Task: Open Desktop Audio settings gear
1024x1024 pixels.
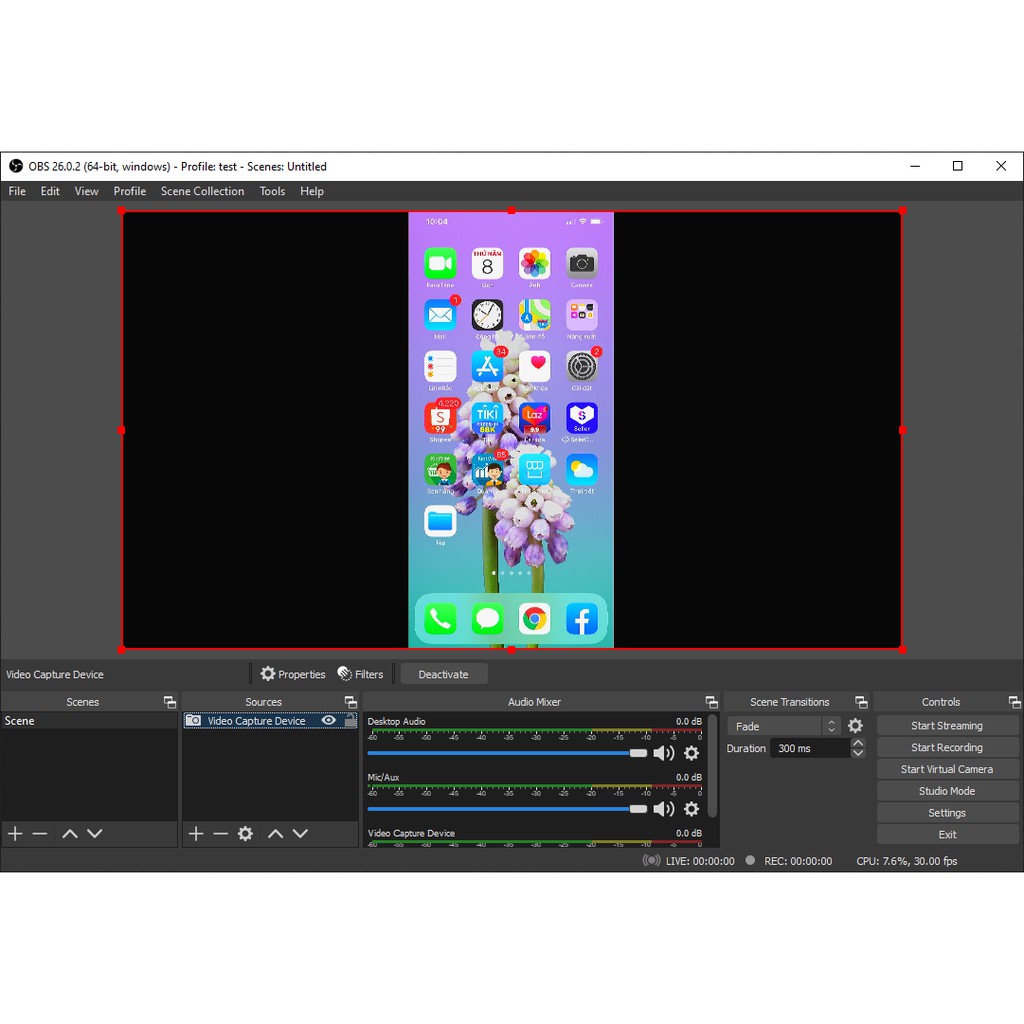Action: [x=691, y=753]
